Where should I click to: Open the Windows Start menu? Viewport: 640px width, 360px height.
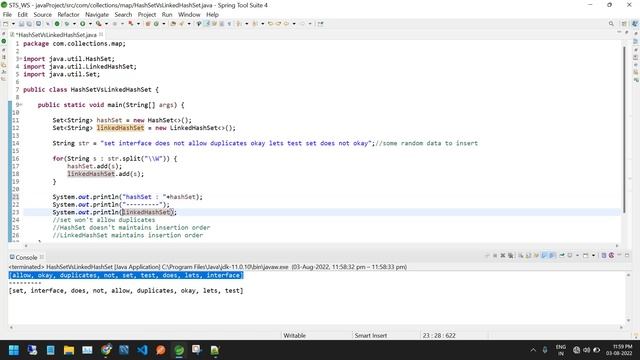(x=14, y=350)
